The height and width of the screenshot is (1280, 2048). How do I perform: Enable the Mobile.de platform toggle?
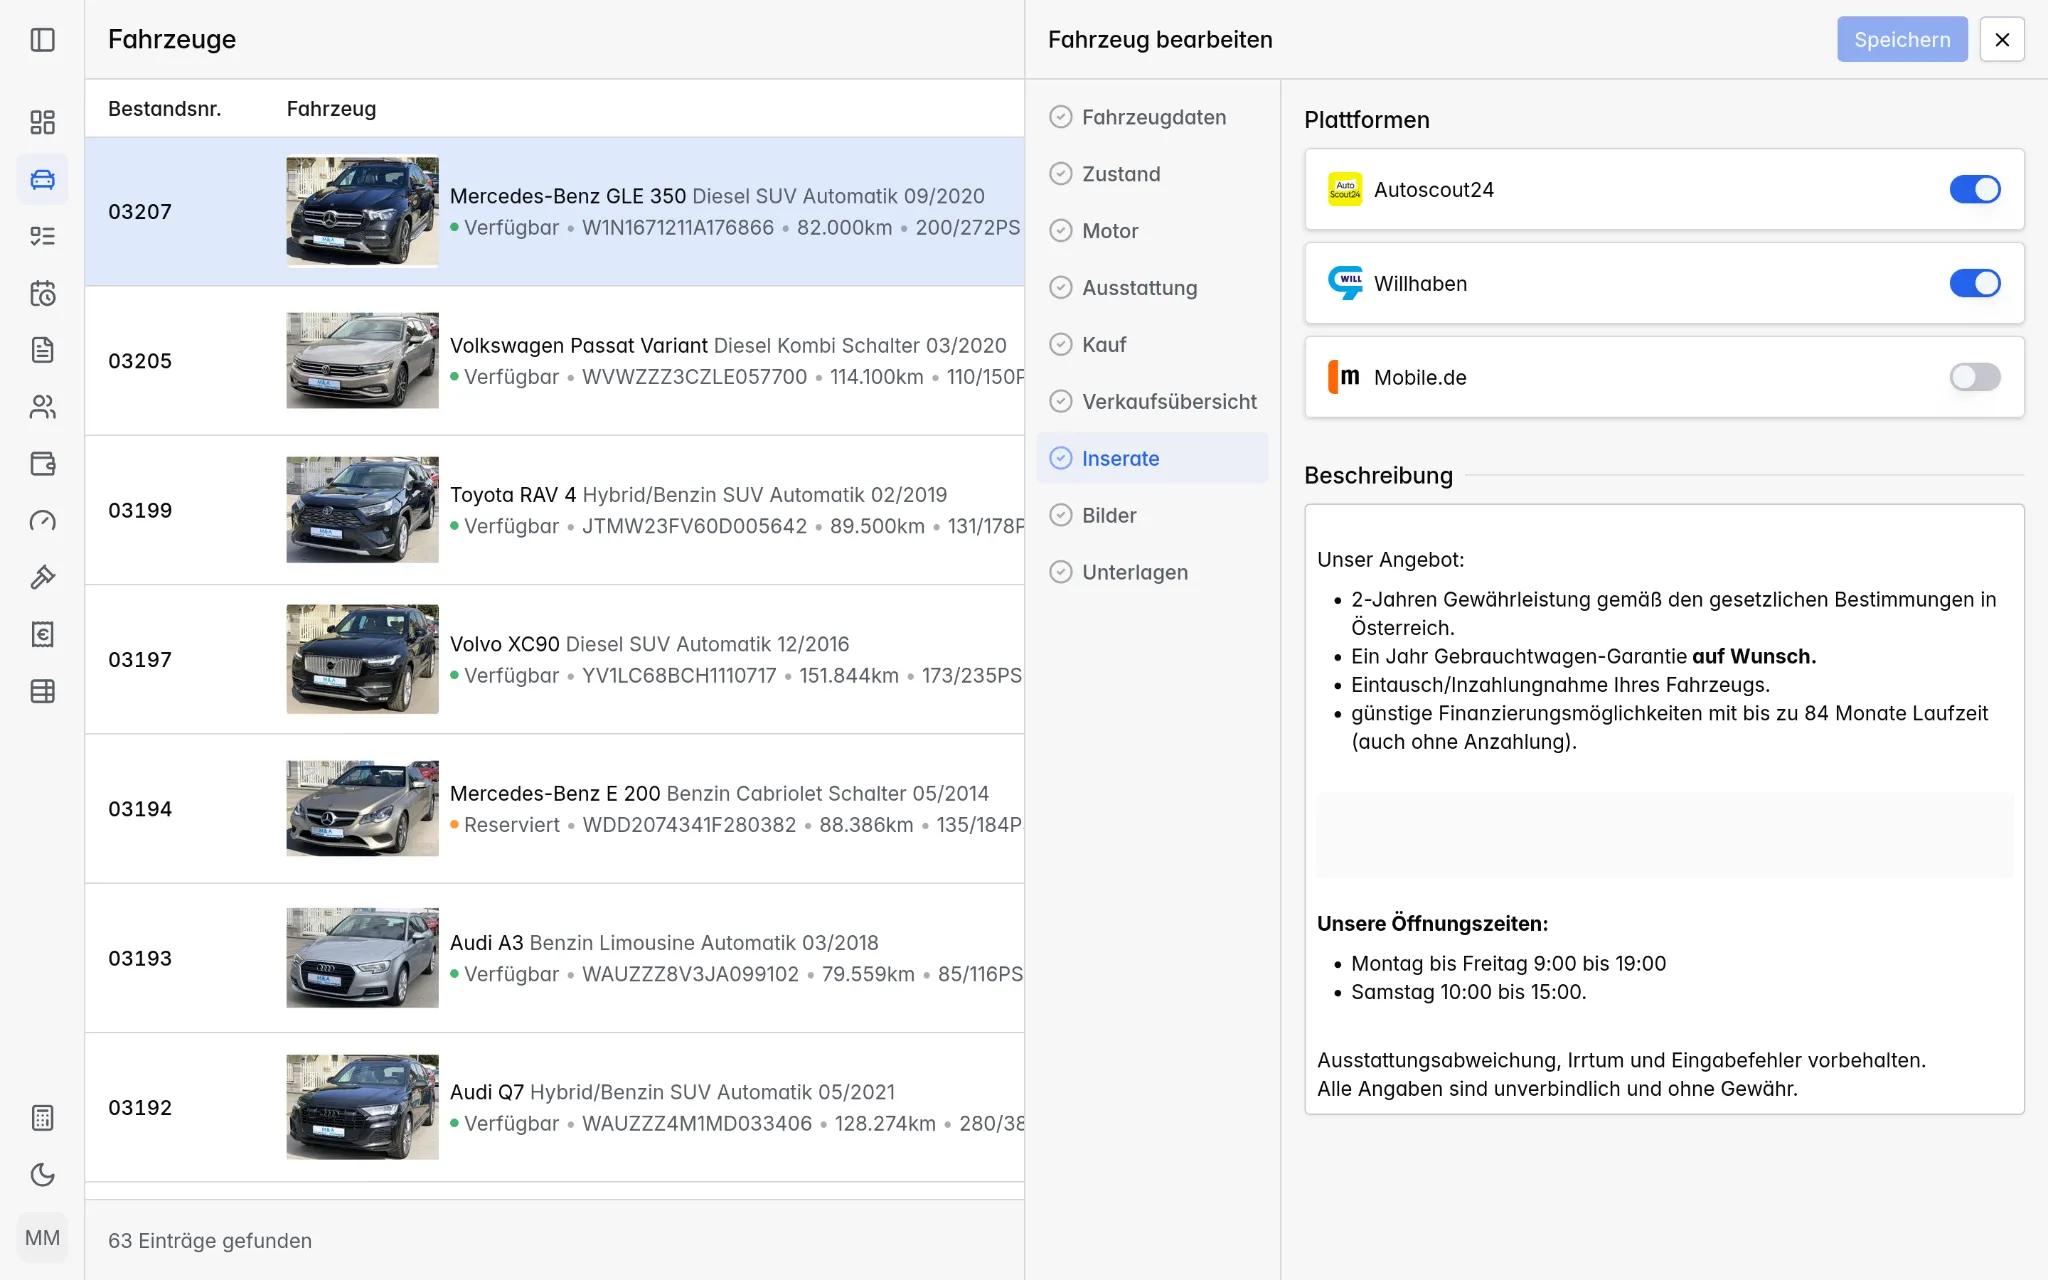click(1975, 377)
